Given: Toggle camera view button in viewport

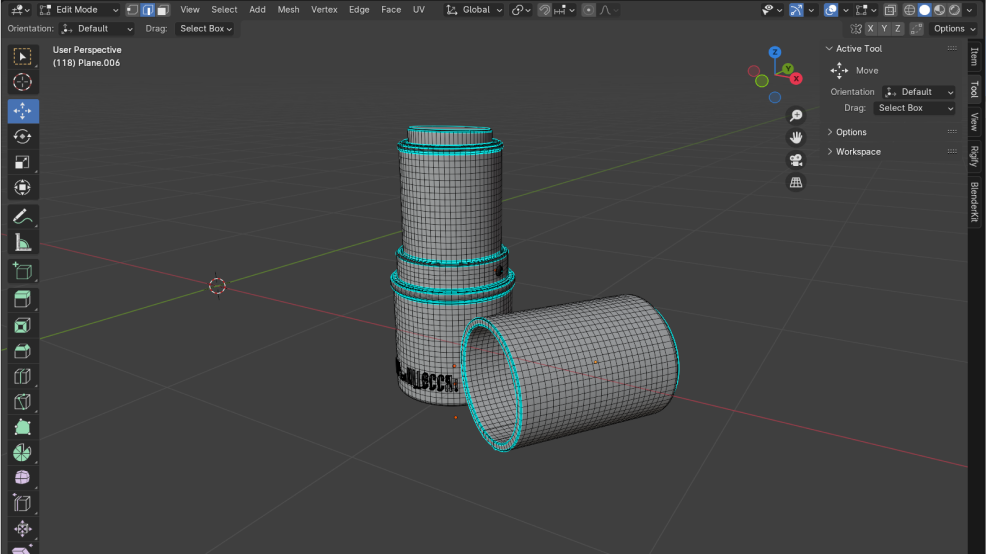Looking at the screenshot, I should coord(796,160).
